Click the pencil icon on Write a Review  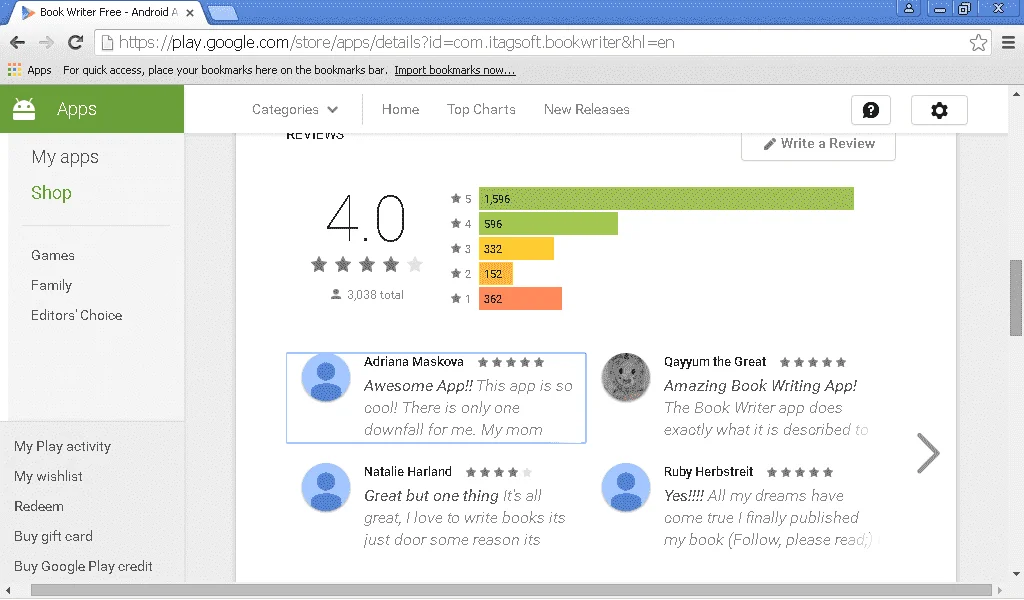coord(770,144)
